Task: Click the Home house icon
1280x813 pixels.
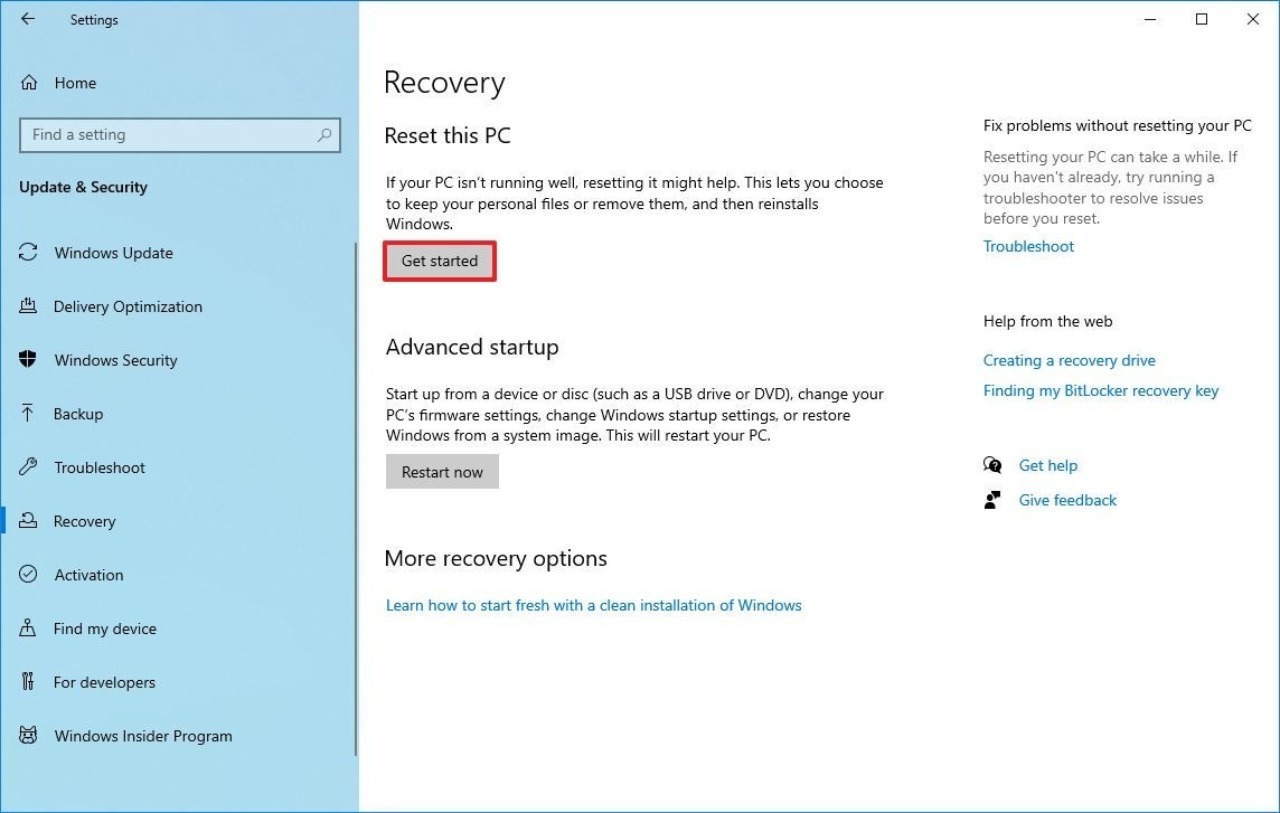Action: click(29, 83)
